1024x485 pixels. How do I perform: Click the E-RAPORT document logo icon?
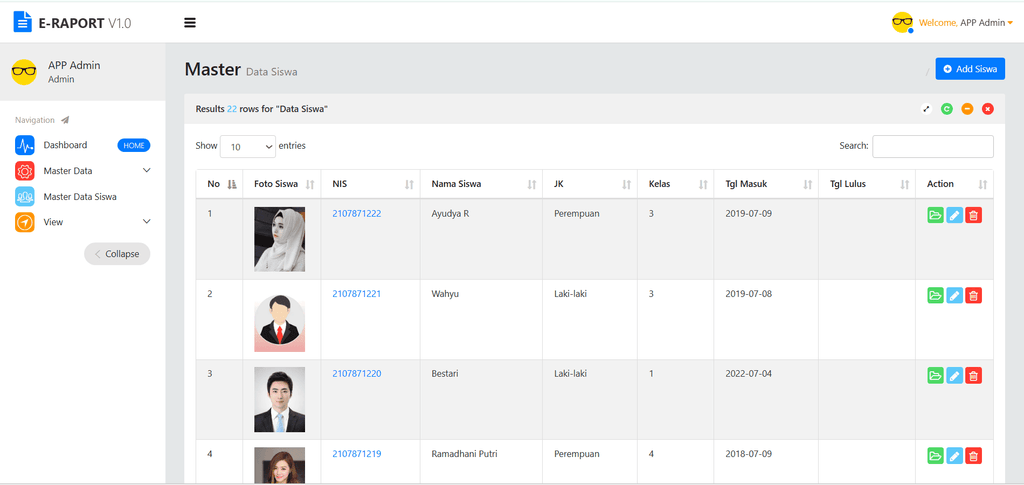click(22, 22)
